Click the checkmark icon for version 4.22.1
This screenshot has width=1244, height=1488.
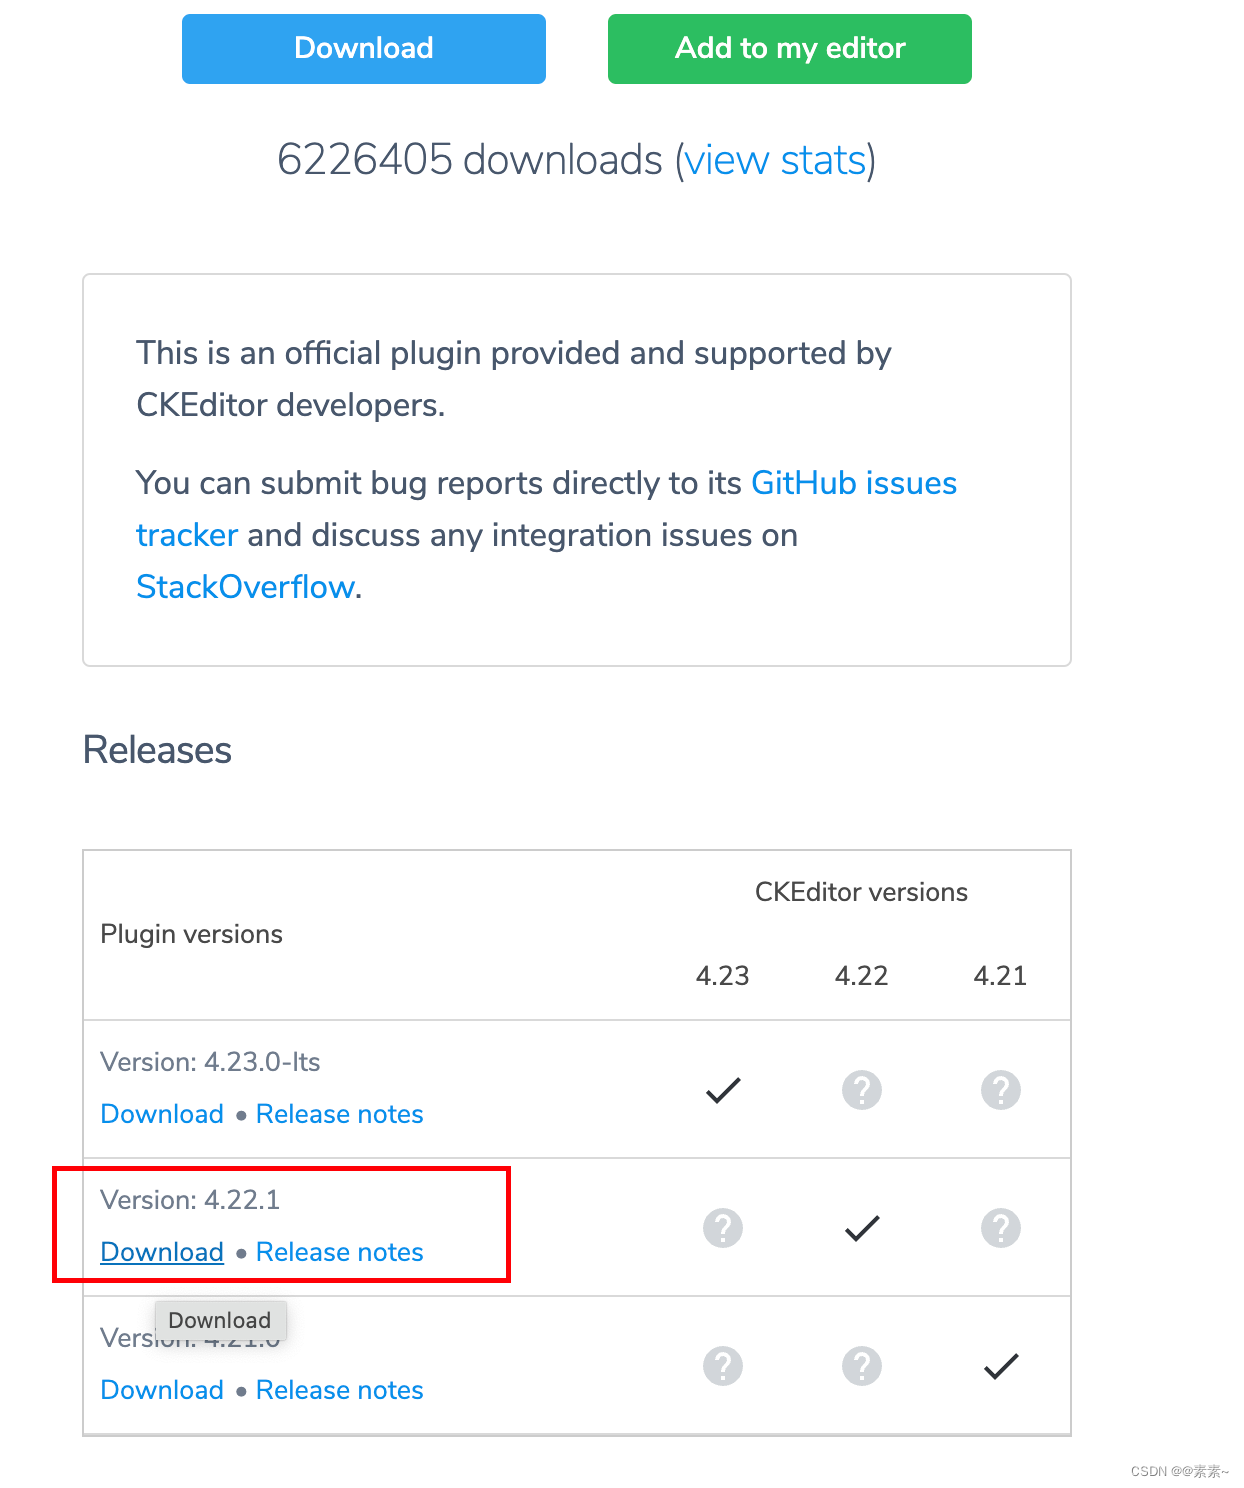[x=861, y=1228]
